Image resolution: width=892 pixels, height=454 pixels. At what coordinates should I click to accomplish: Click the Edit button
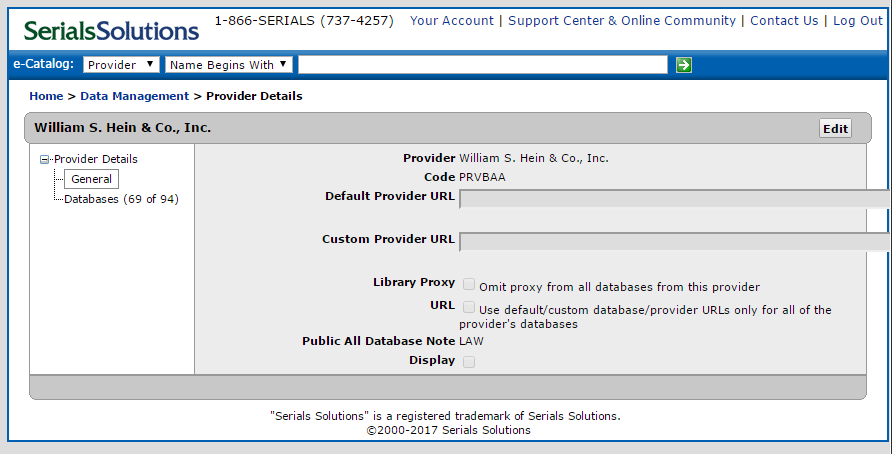point(835,128)
